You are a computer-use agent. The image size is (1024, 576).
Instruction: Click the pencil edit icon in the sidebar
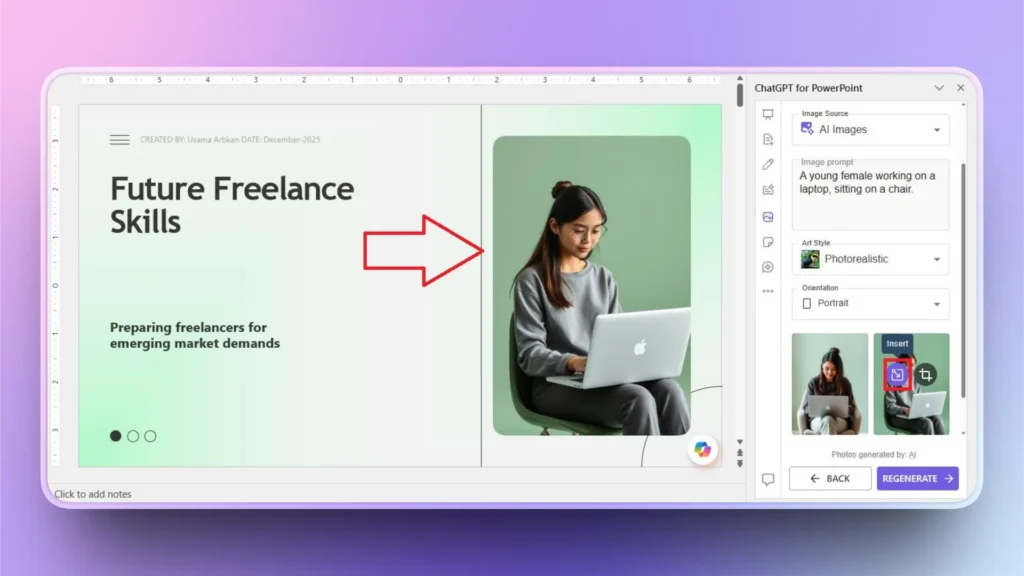pos(768,165)
